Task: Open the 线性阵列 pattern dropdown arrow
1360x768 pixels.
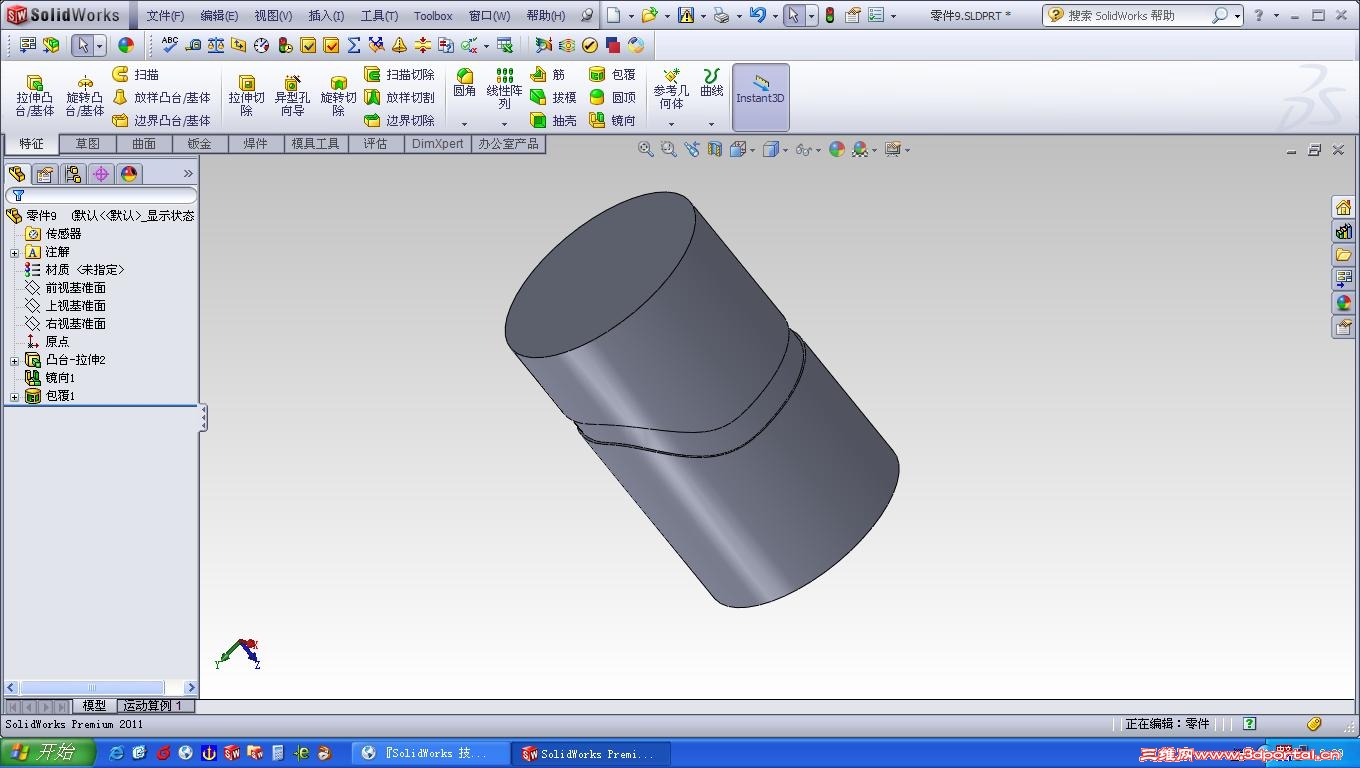Action: click(x=504, y=124)
